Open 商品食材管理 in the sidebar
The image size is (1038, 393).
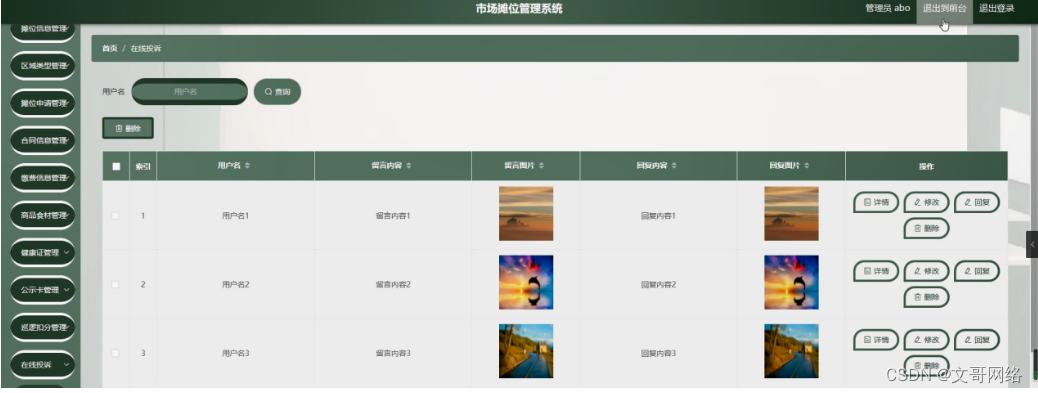[43, 215]
